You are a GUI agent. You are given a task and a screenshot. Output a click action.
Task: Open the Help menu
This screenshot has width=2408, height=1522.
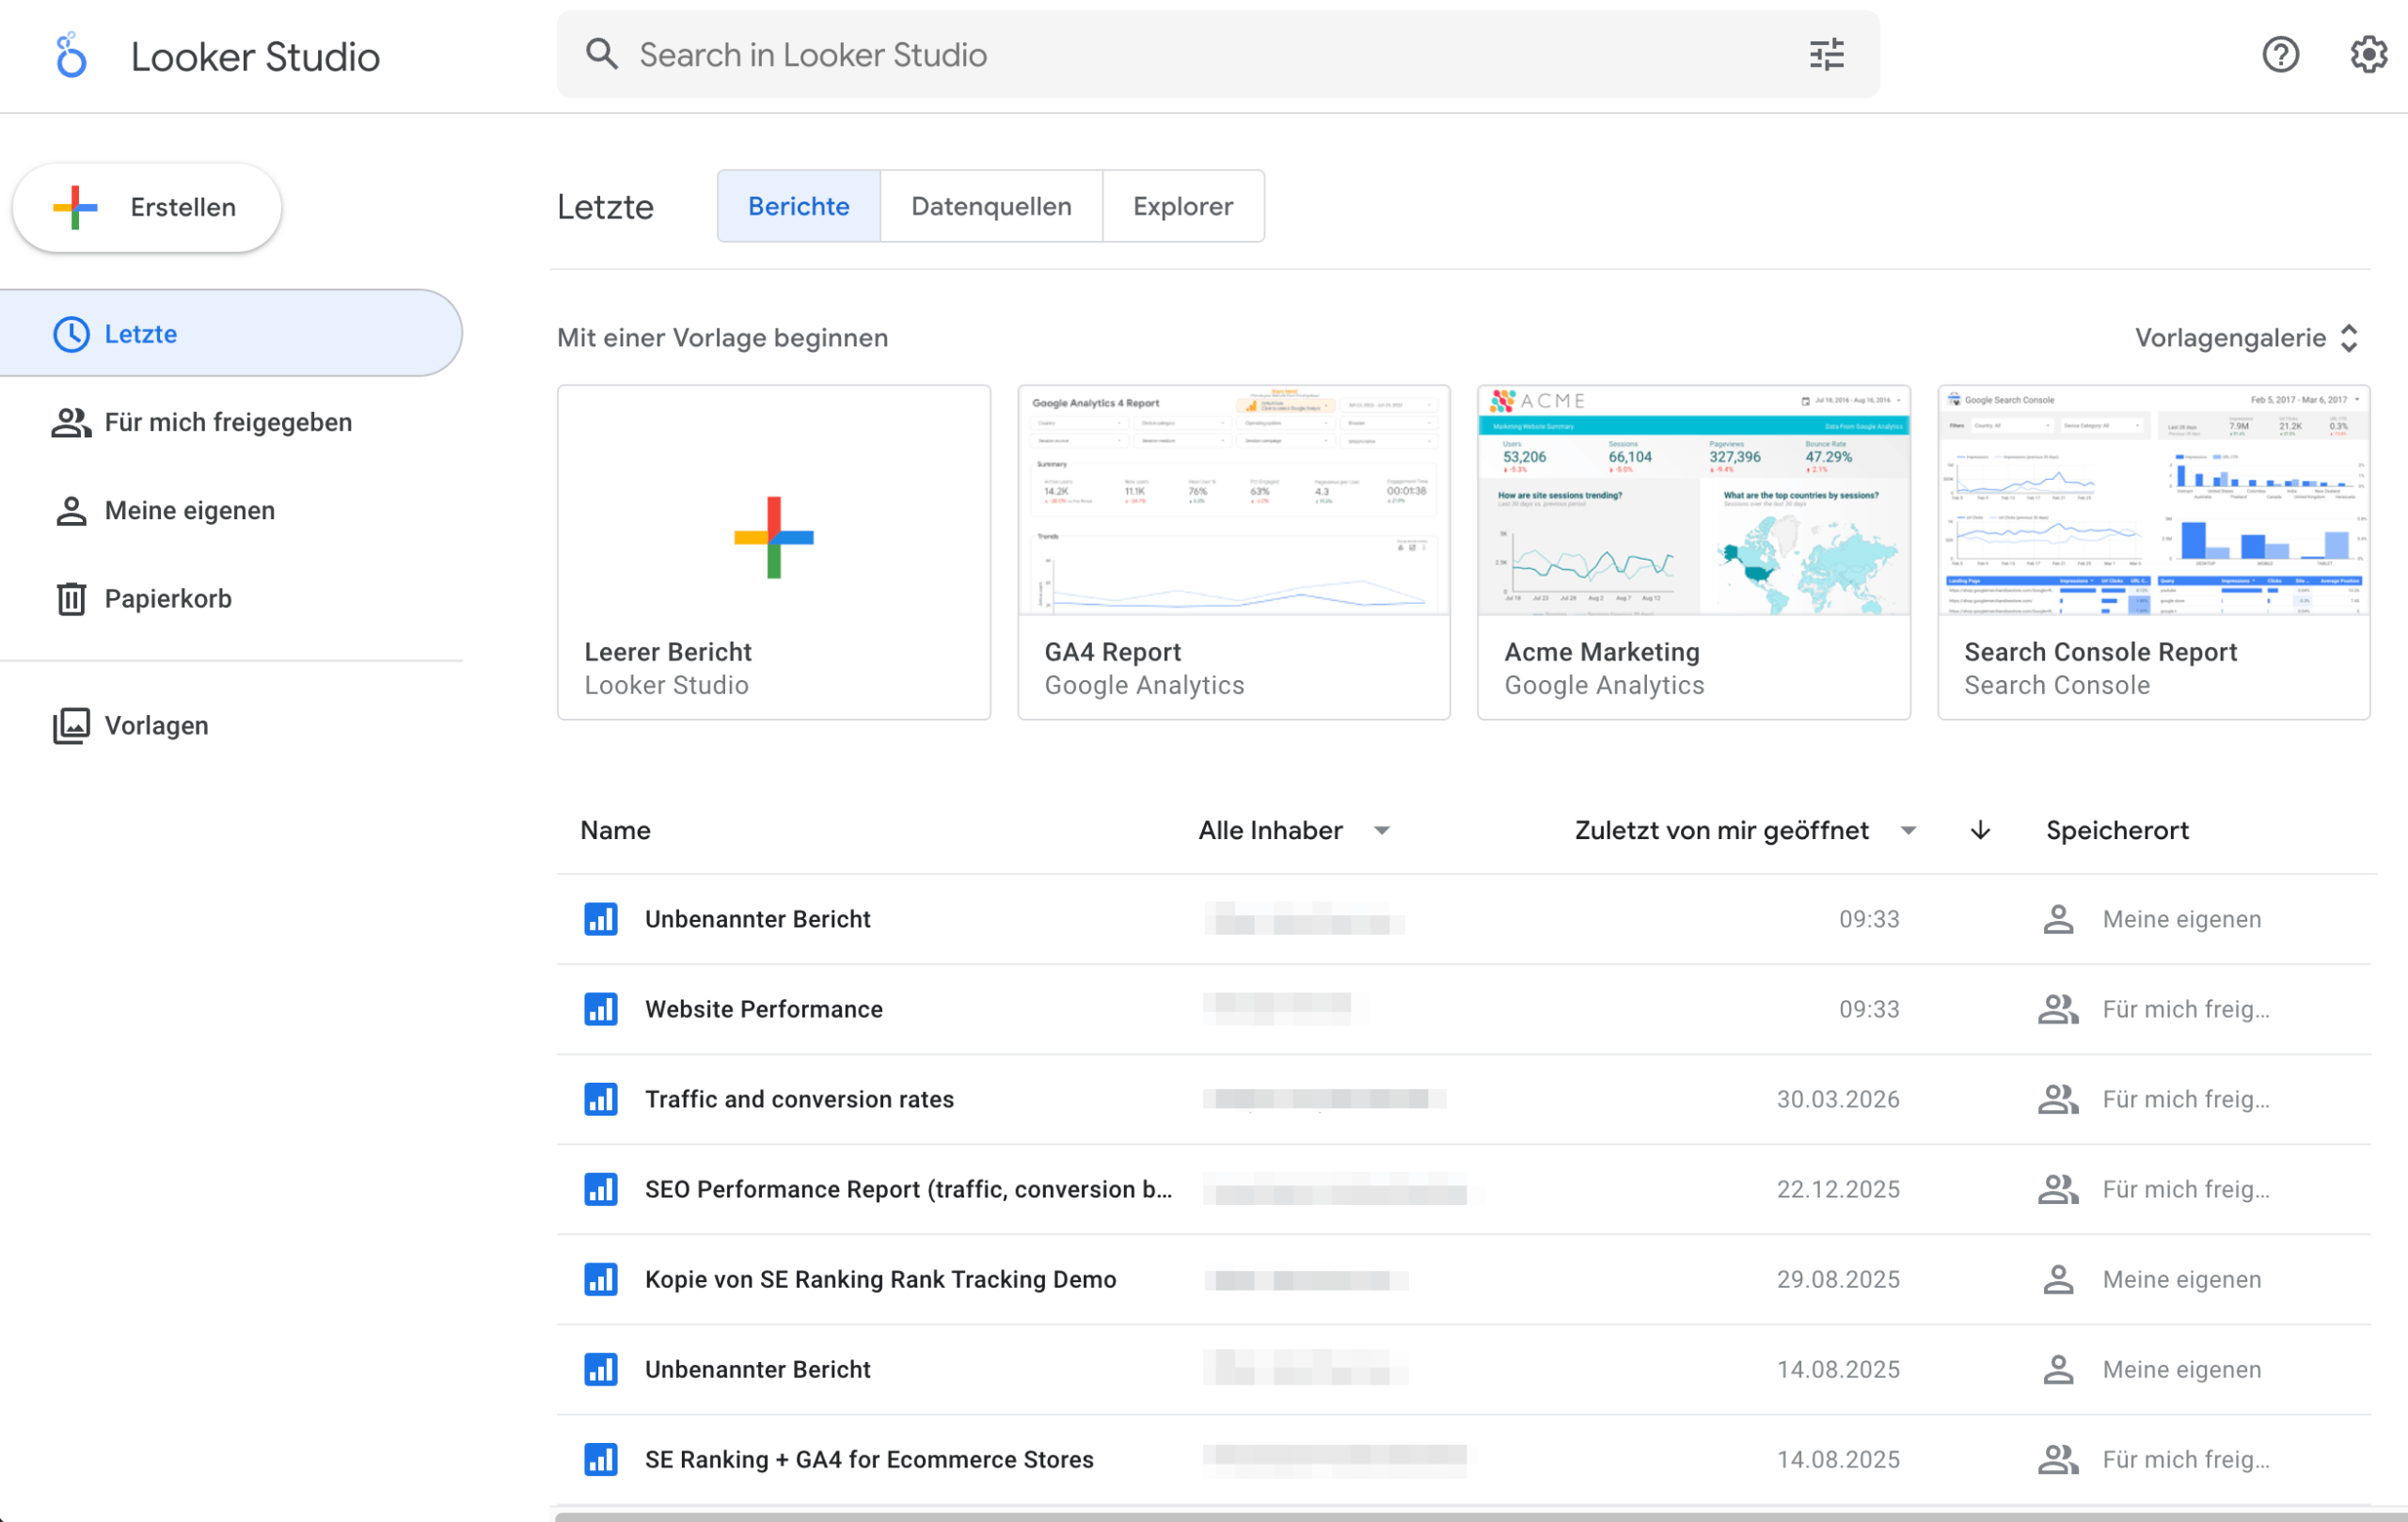[x=2281, y=54]
